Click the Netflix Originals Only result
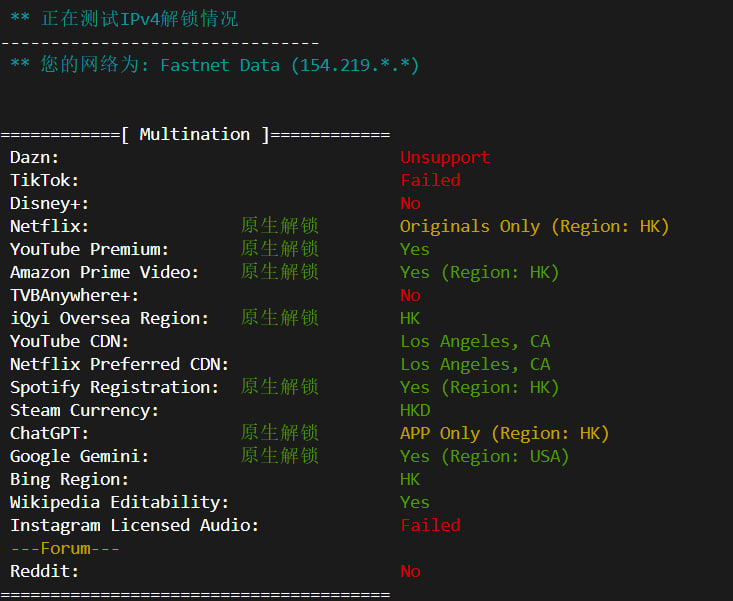The image size is (733, 601). point(534,226)
